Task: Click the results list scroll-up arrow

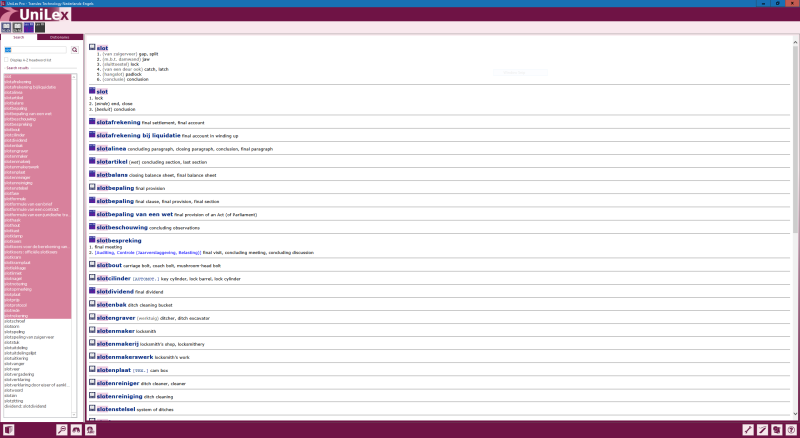Action: pos(74,77)
